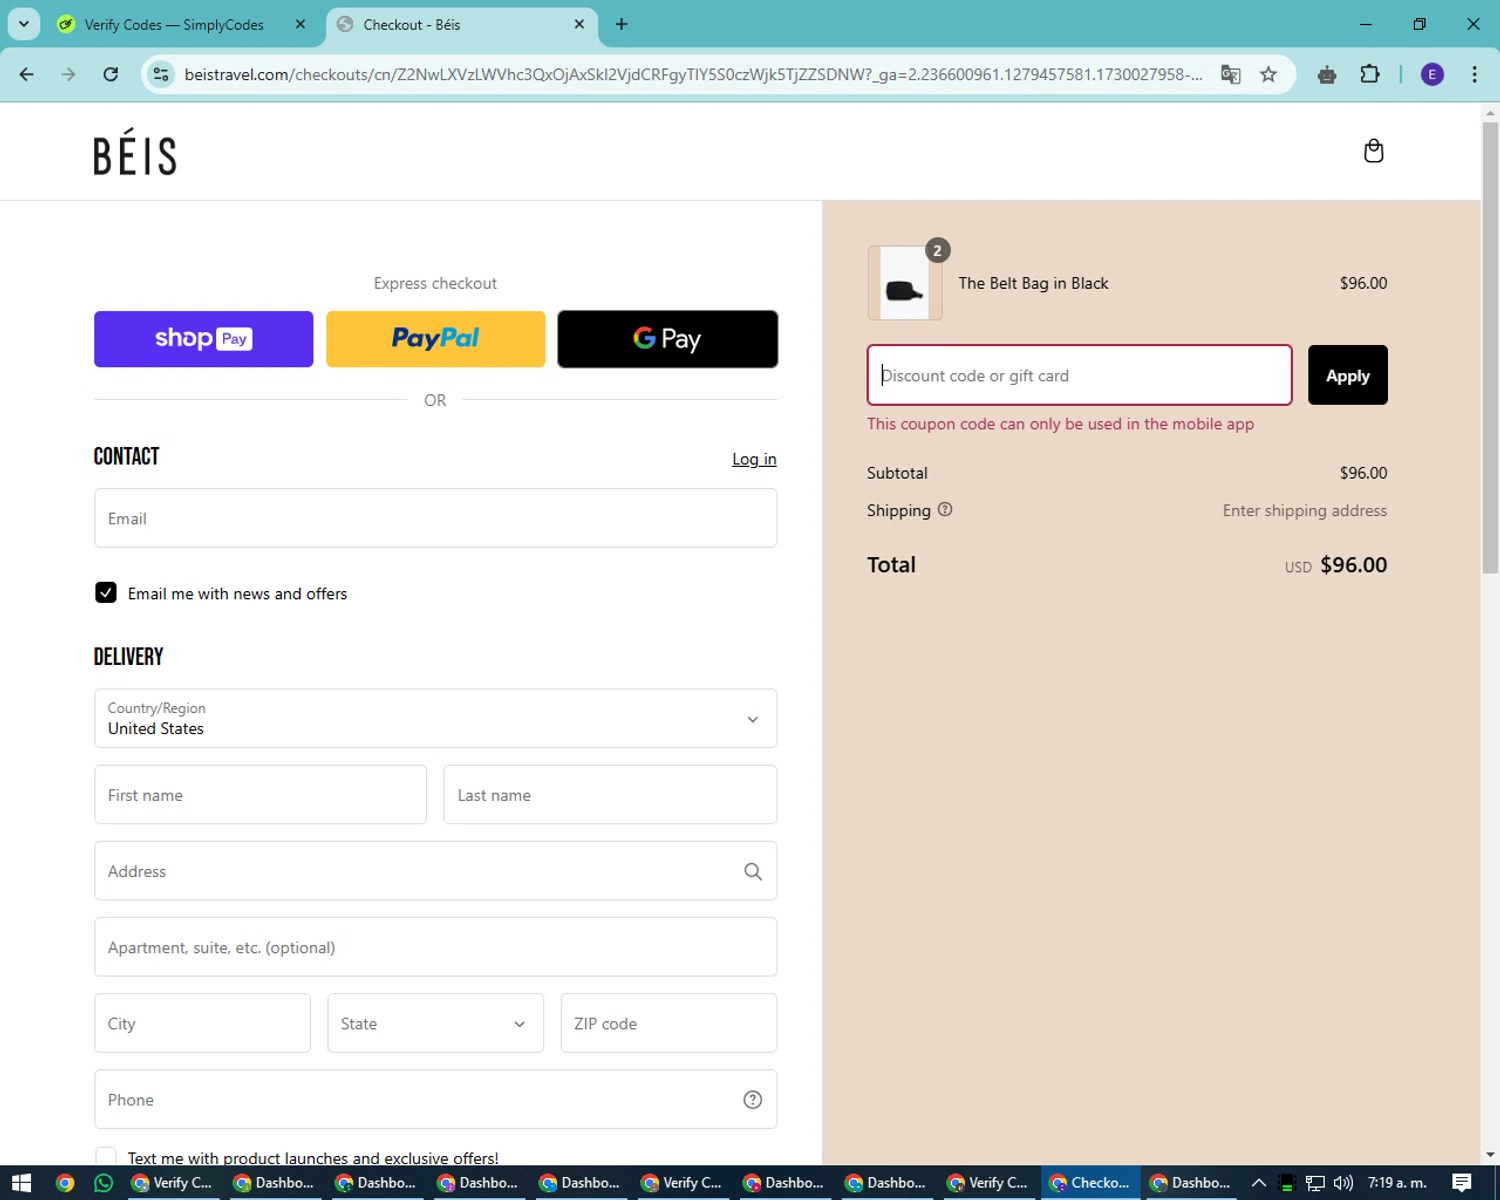Screen dimensions: 1500x1200
Task: Click the browser URL address bar
Action: (693, 74)
